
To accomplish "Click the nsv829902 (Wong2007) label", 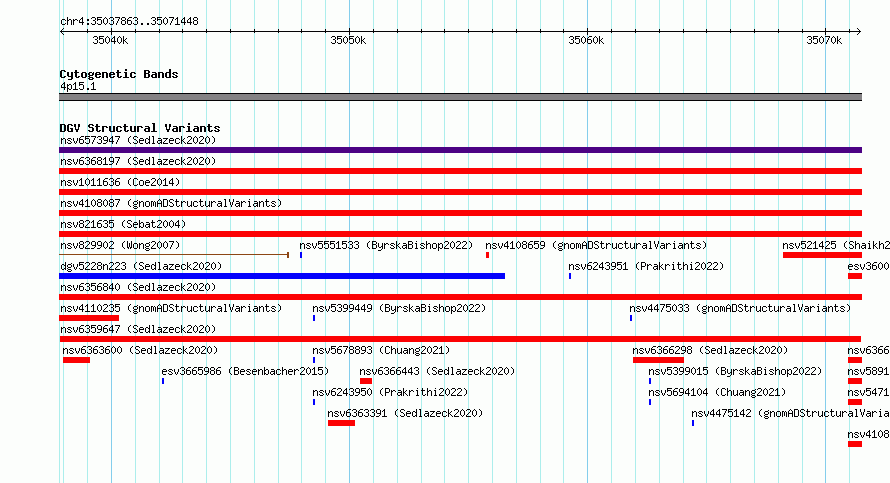I will click(120, 245).
